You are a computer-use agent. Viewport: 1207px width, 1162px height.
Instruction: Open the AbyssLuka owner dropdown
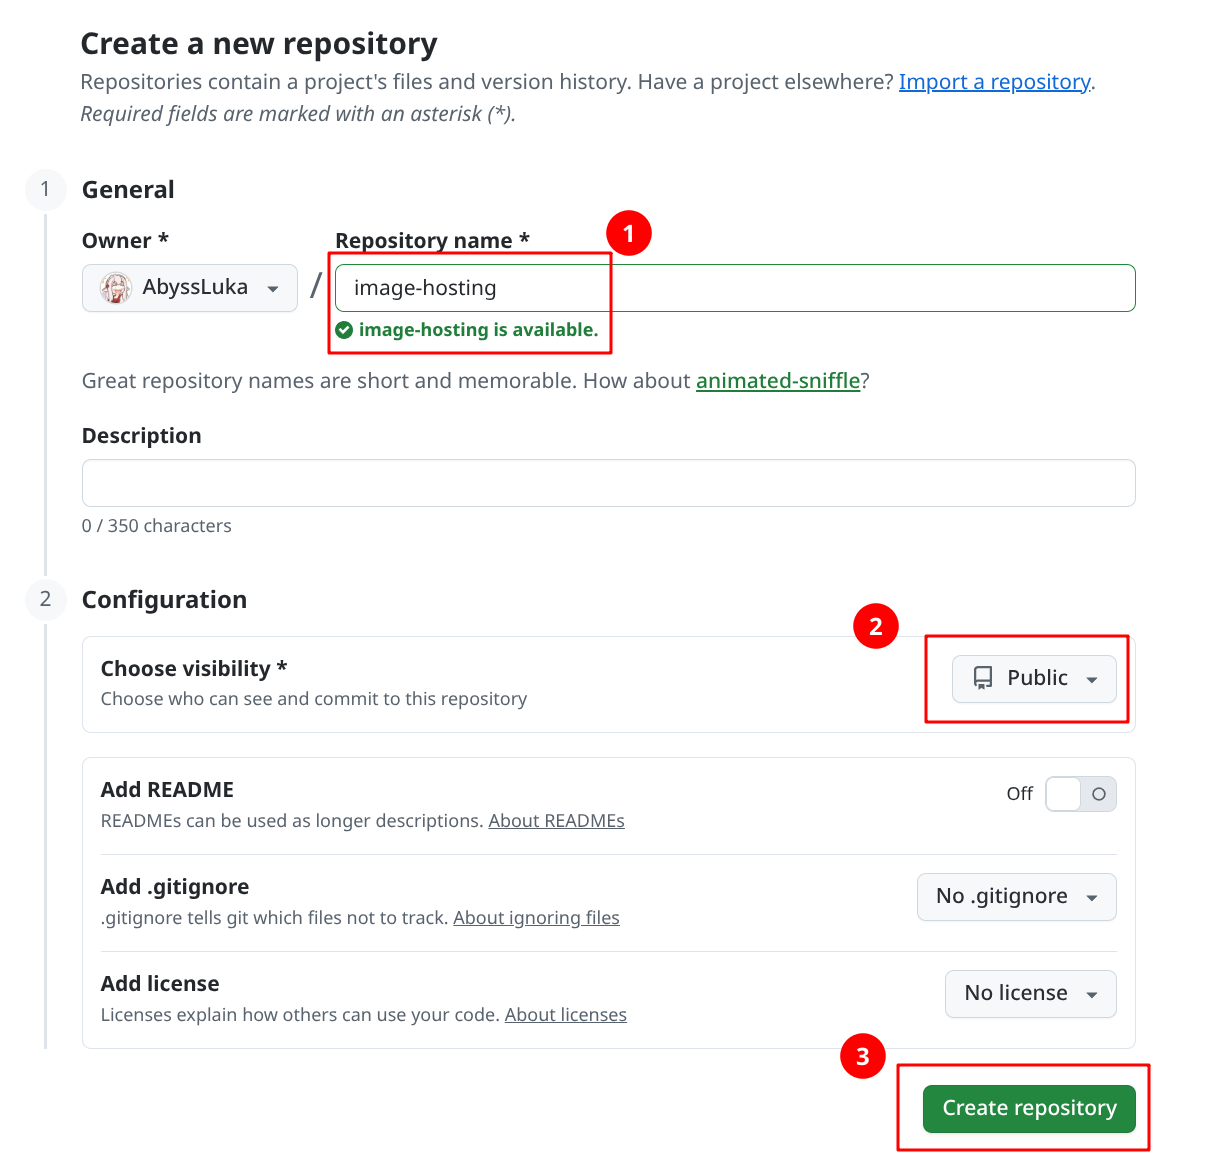(x=190, y=288)
